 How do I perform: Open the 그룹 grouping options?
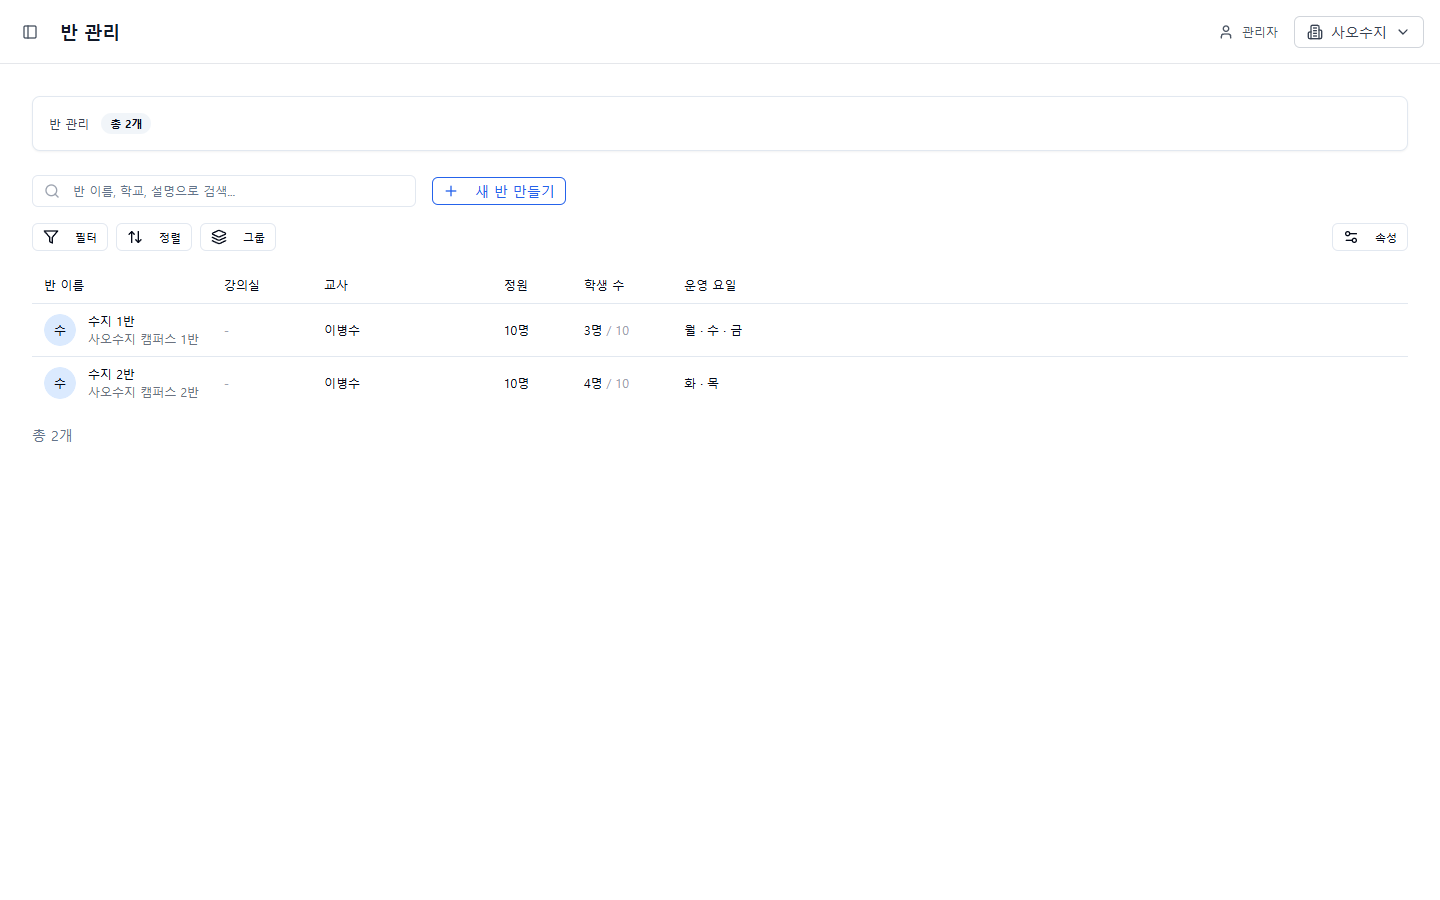pyautogui.click(x=238, y=237)
